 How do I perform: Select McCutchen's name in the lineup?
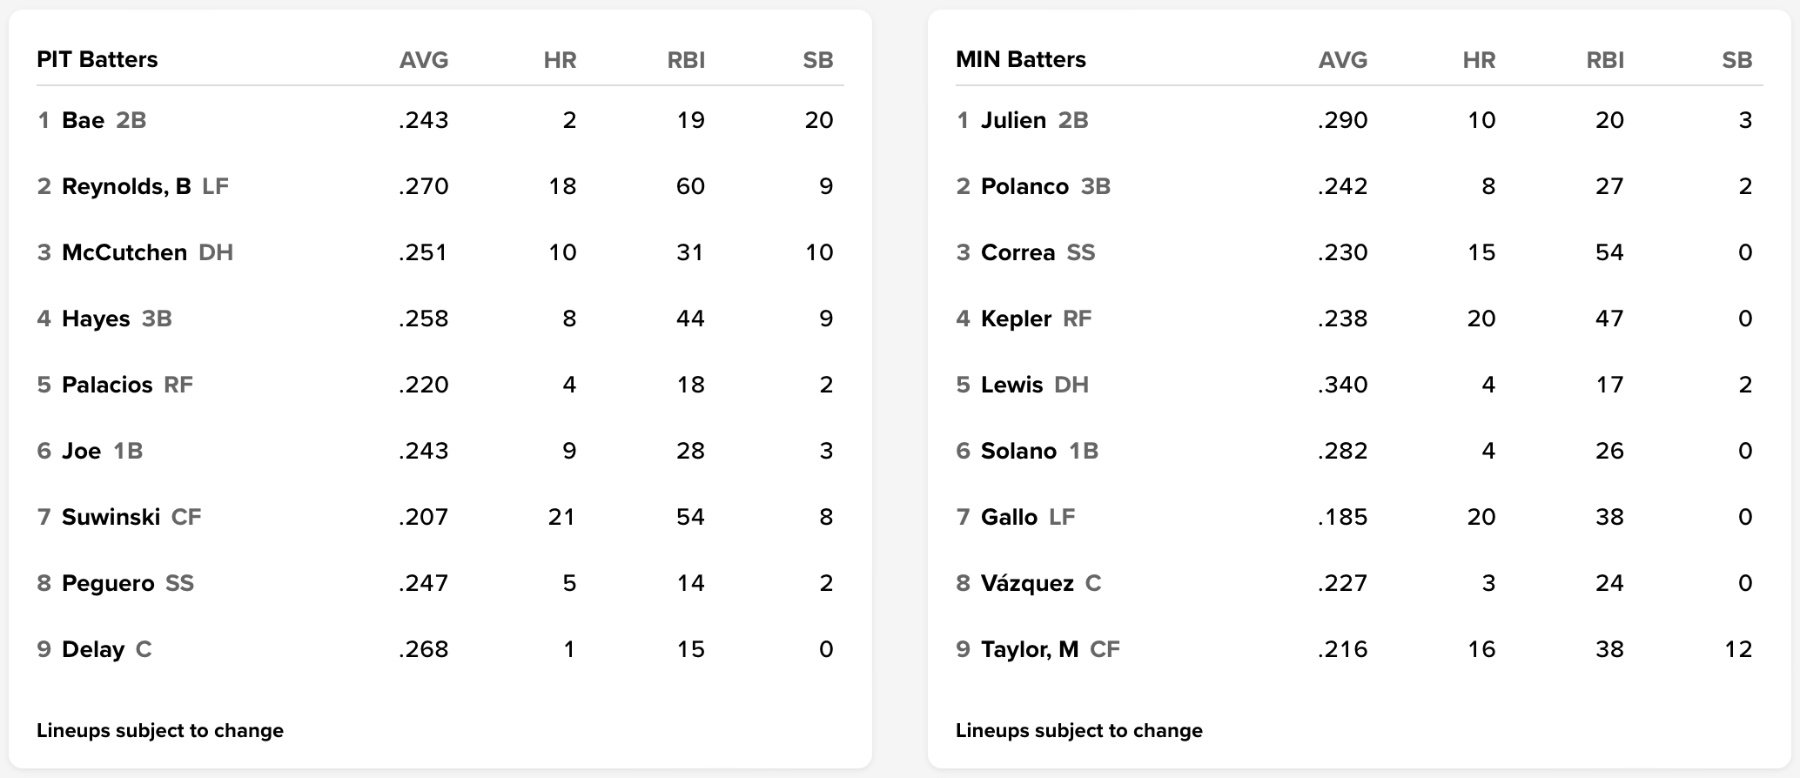coord(124,252)
